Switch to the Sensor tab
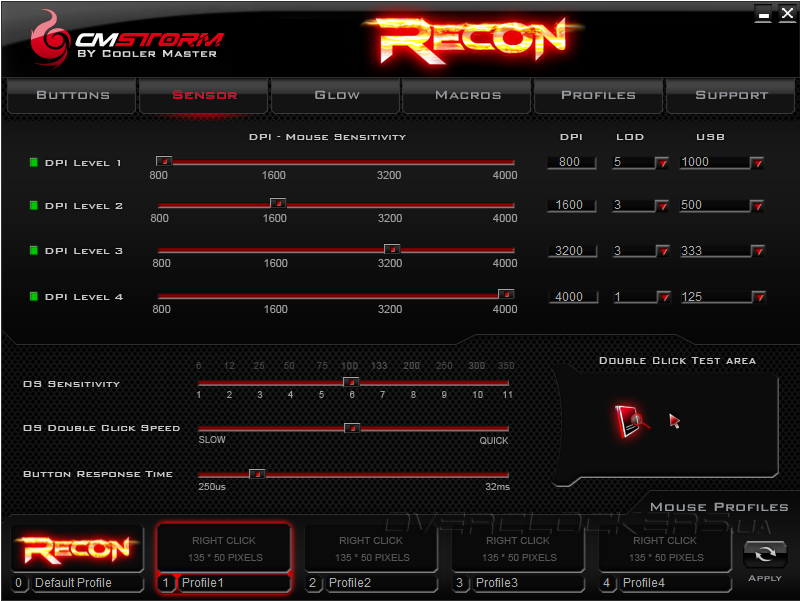Viewport: 800px width, 601px height. pyautogui.click(x=204, y=95)
